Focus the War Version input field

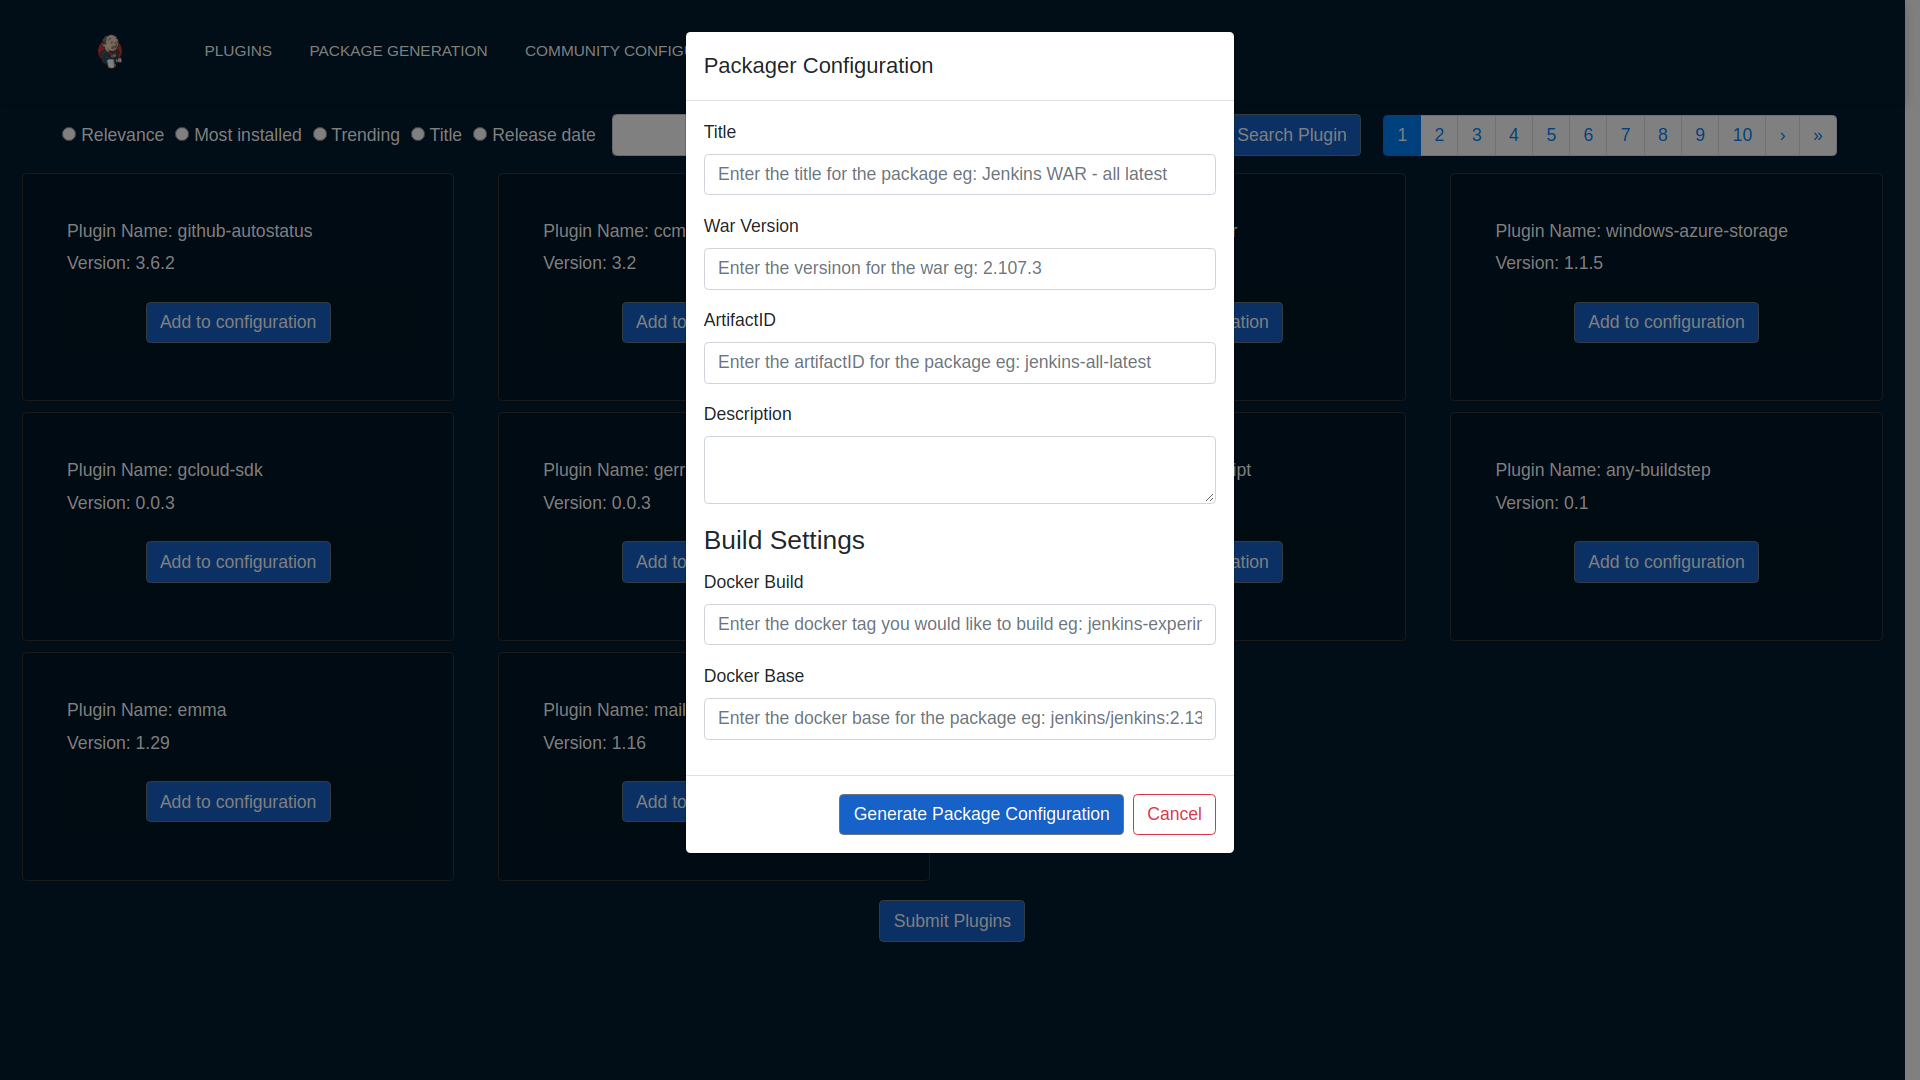(x=960, y=268)
